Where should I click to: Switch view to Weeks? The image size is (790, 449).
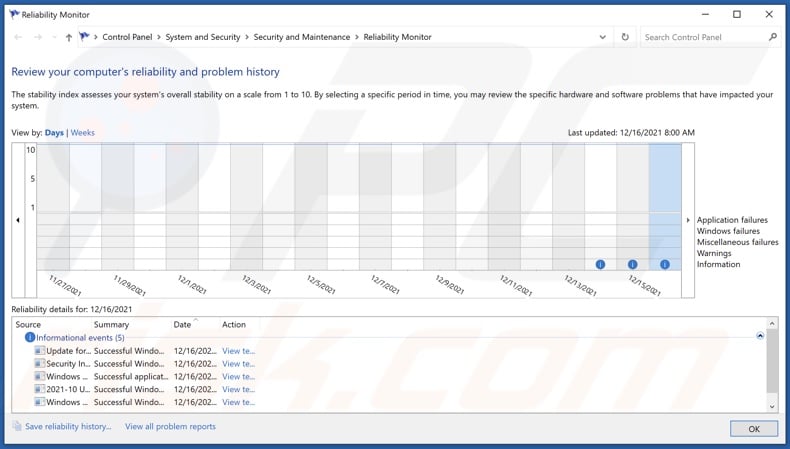pos(83,133)
